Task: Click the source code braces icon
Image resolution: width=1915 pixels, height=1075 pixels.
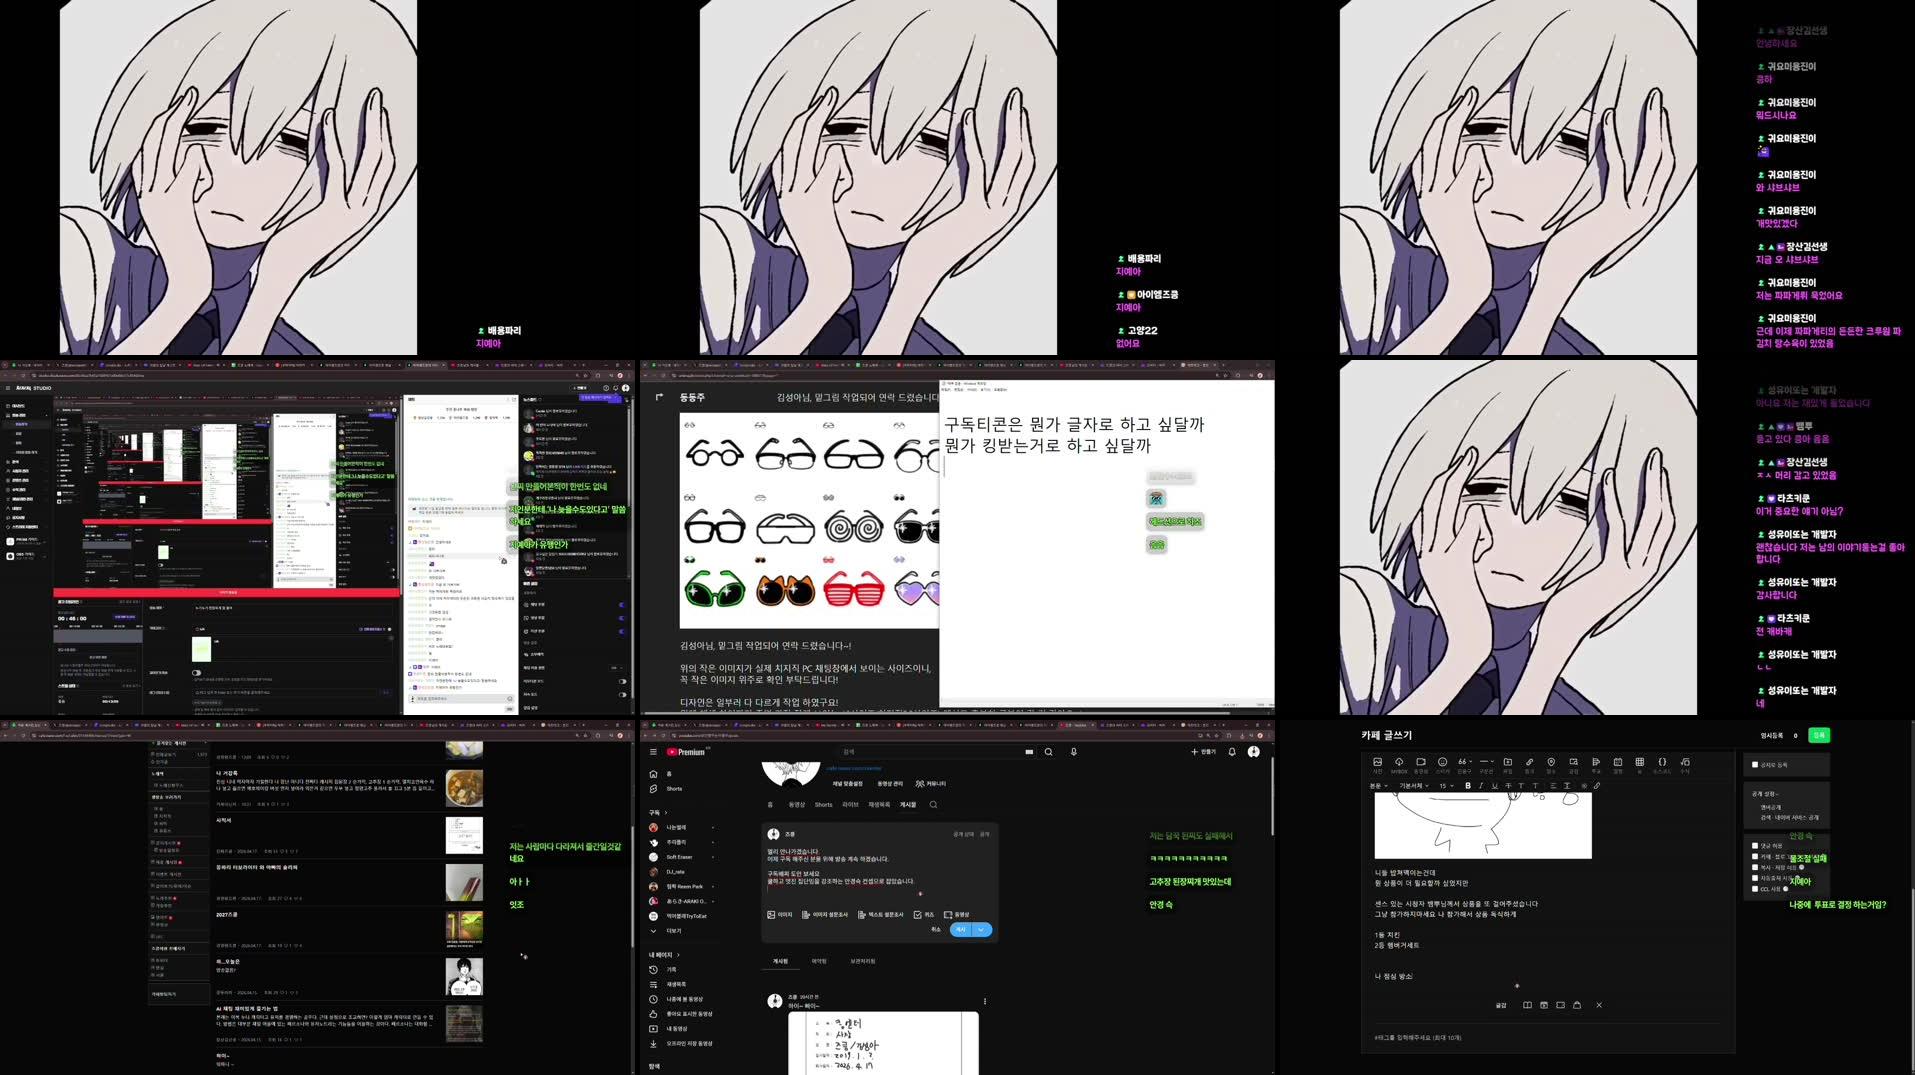Action: click(1662, 762)
